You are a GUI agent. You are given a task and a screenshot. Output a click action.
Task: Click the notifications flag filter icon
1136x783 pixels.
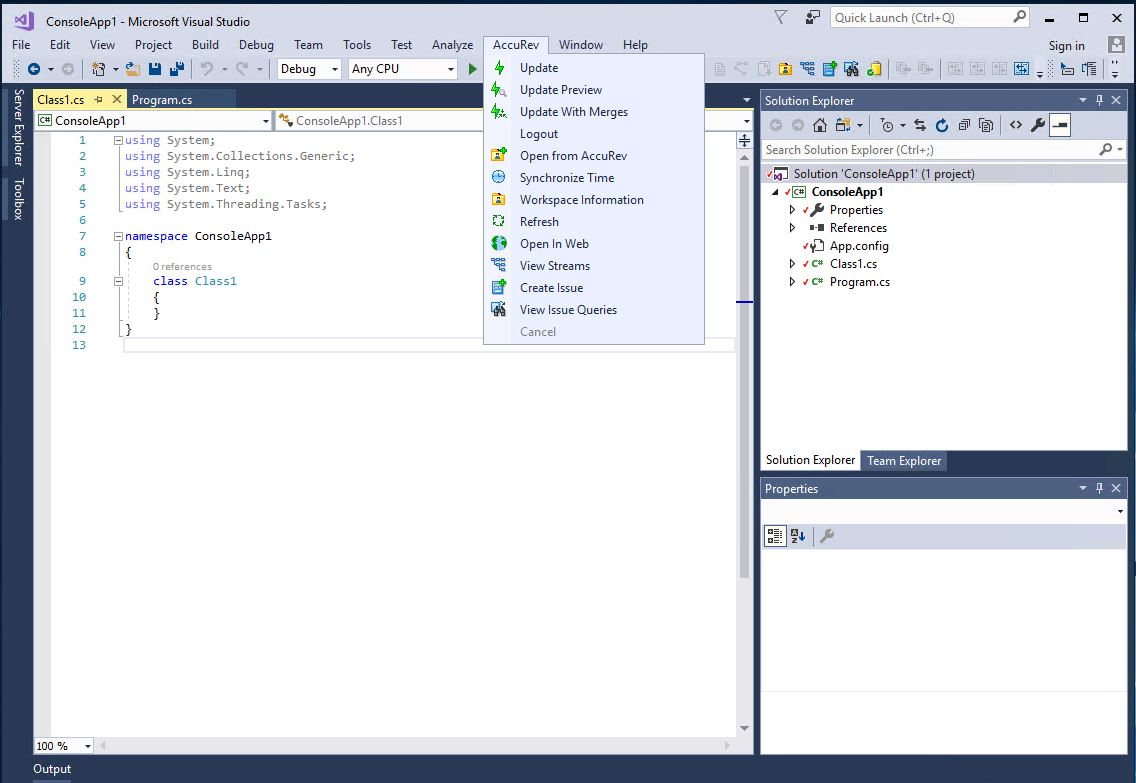(x=780, y=17)
